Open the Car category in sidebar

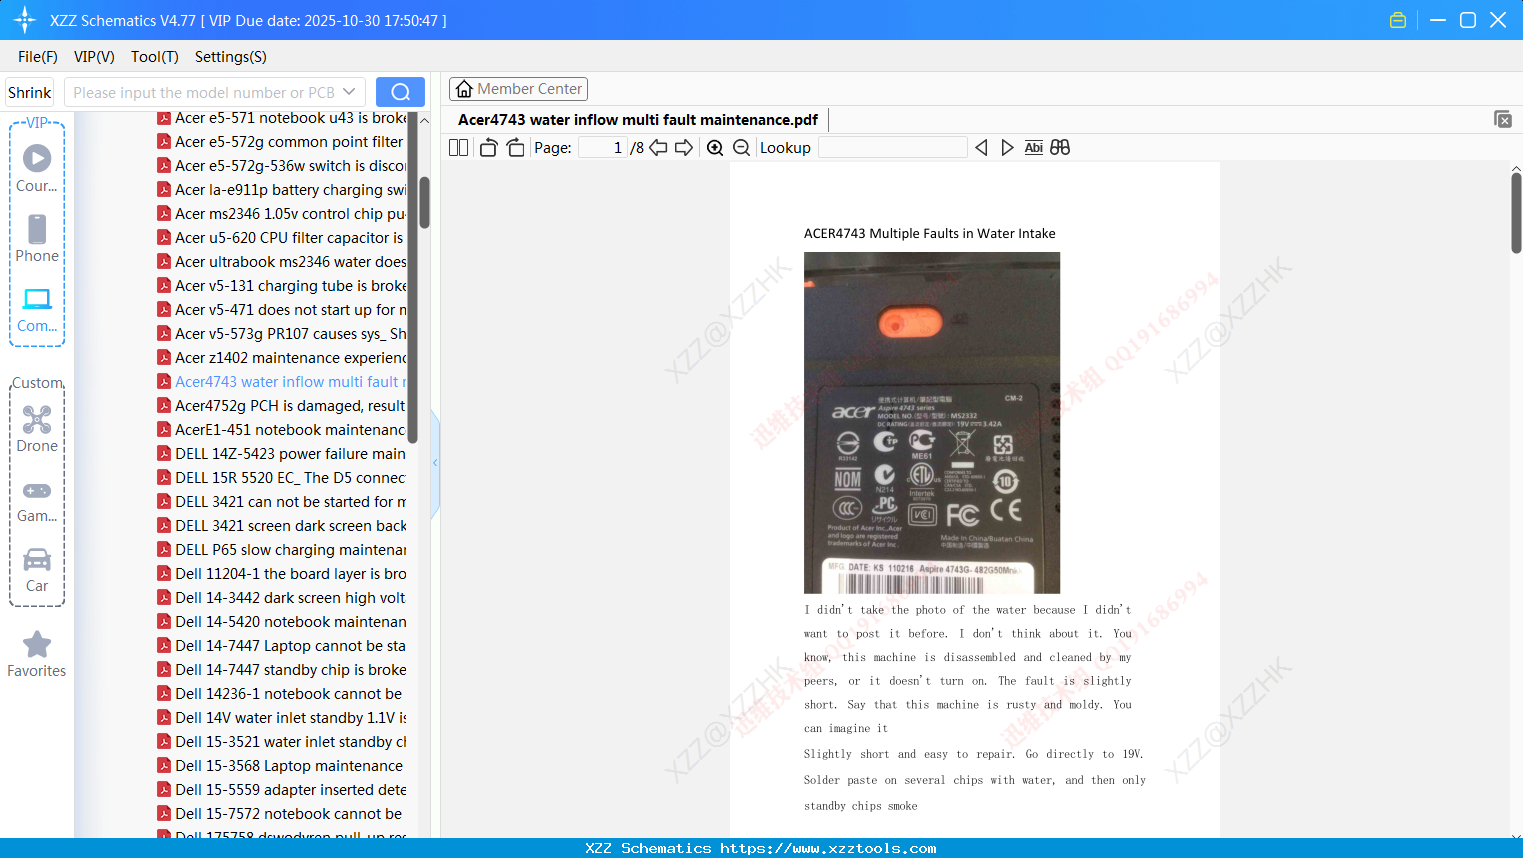click(x=37, y=570)
